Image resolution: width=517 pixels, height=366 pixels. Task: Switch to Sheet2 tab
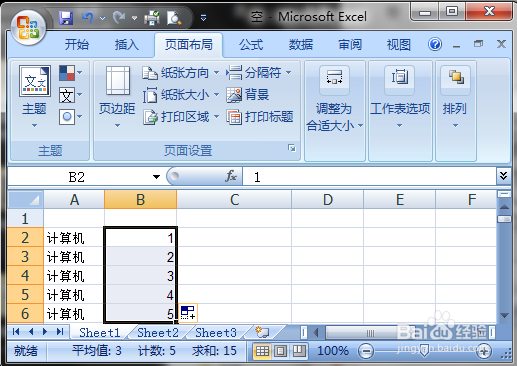tap(158, 332)
